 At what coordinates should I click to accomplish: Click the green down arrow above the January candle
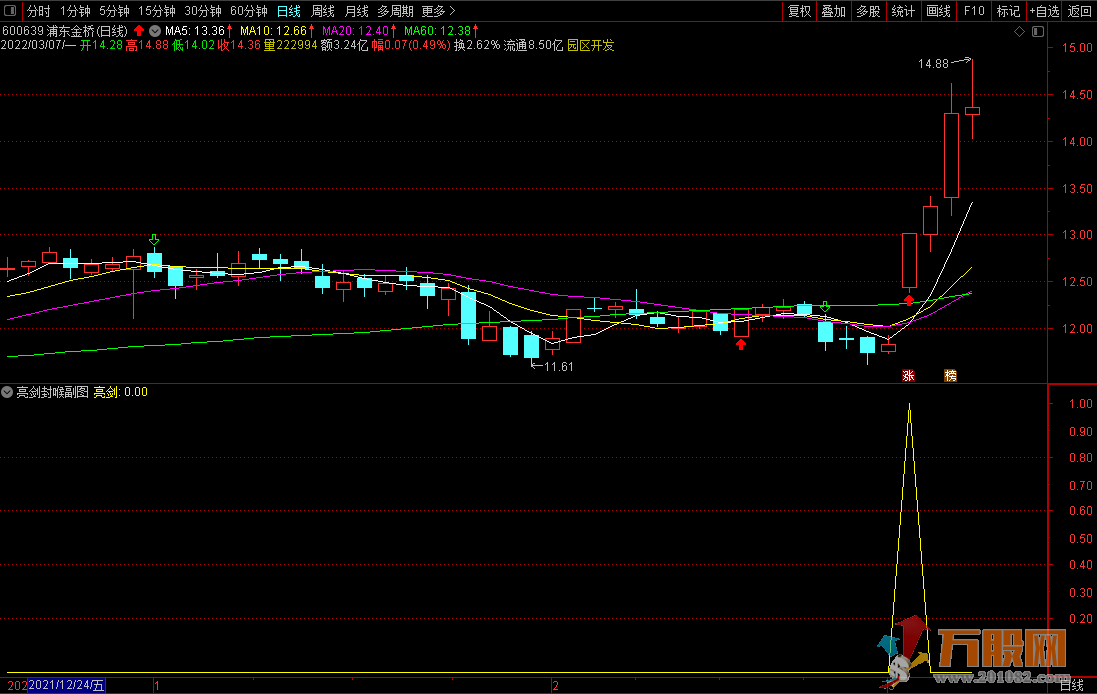(154, 240)
